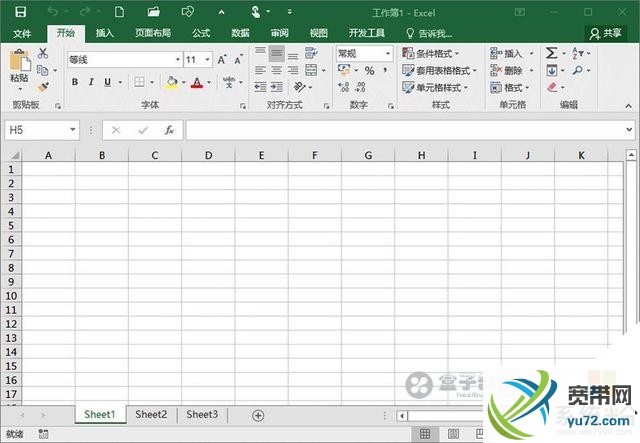Viewport: 640px width, 443px height.
Task: Center text horizontally
Action: tap(276, 70)
